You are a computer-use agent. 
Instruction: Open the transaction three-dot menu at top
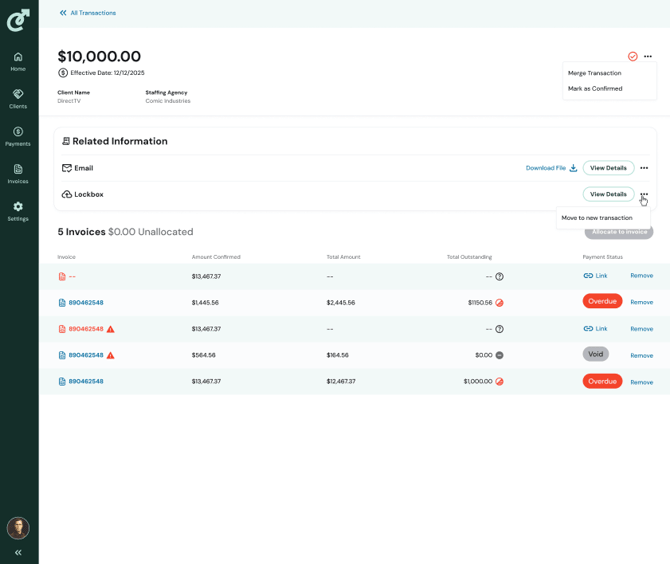tap(648, 57)
